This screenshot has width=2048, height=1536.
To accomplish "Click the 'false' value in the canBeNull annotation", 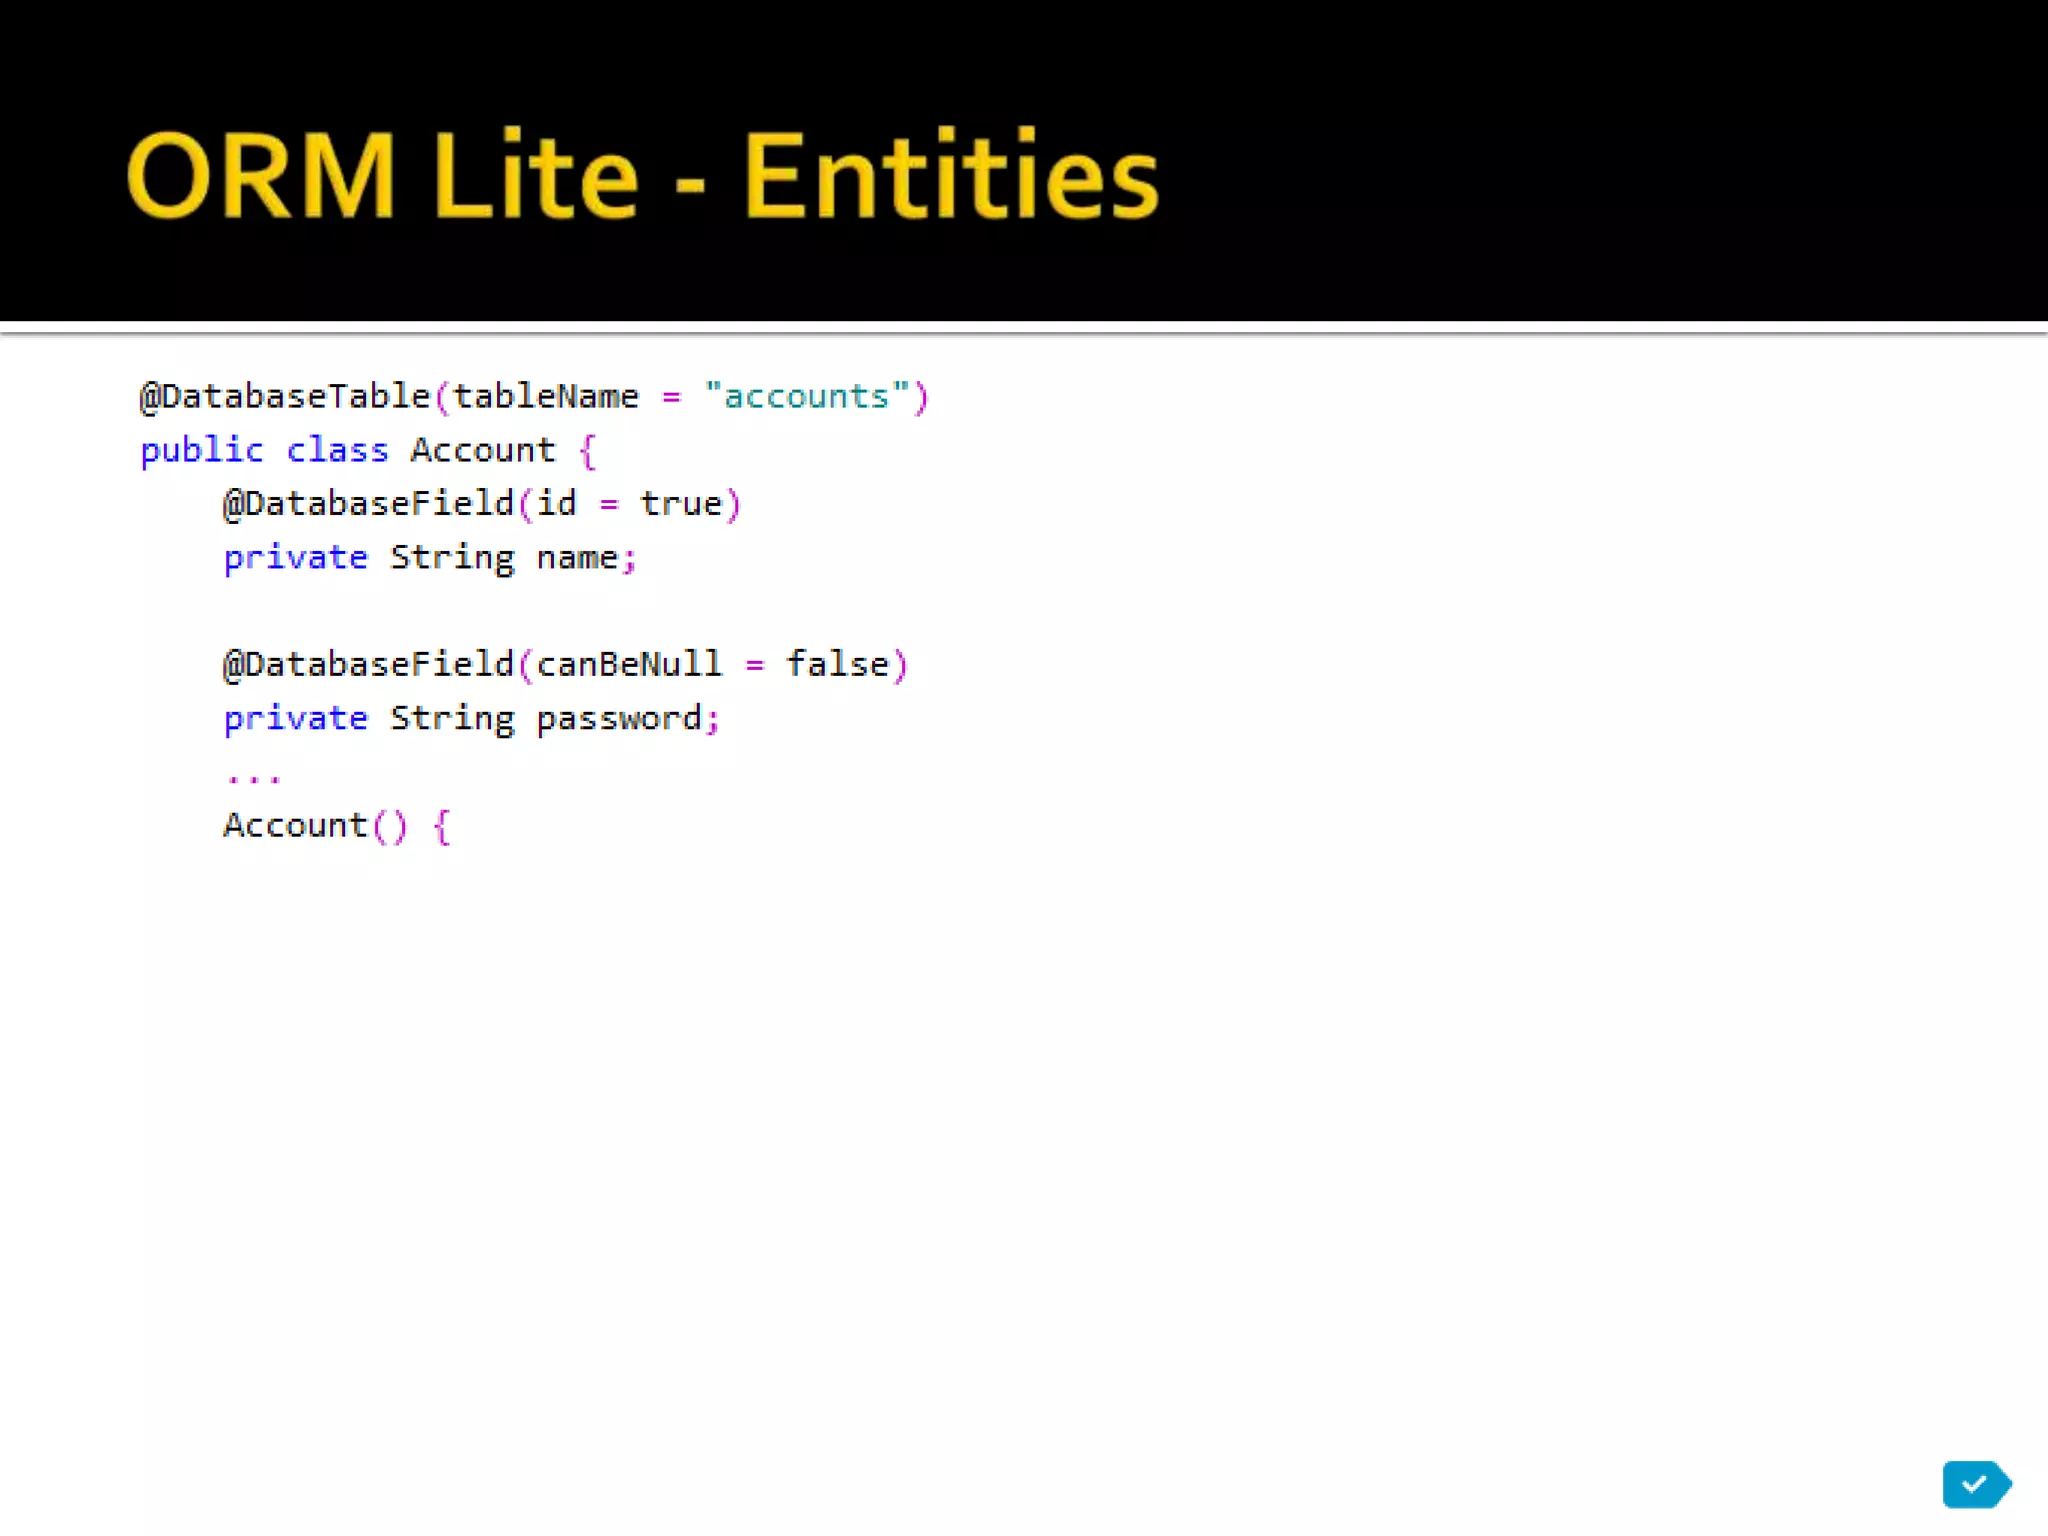I will click(x=838, y=665).
